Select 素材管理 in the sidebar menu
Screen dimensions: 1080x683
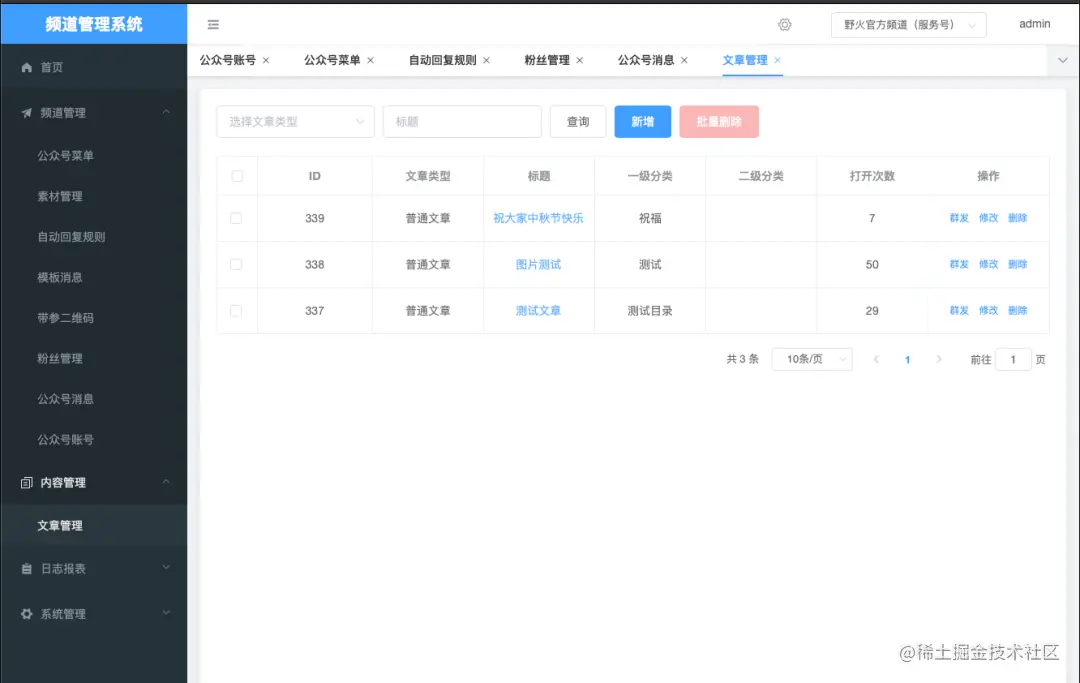coord(60,196)
